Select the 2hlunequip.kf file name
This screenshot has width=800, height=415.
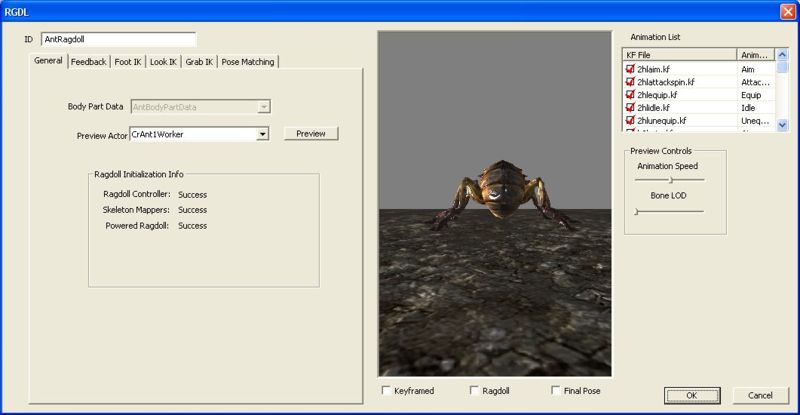tap(662, 120)
